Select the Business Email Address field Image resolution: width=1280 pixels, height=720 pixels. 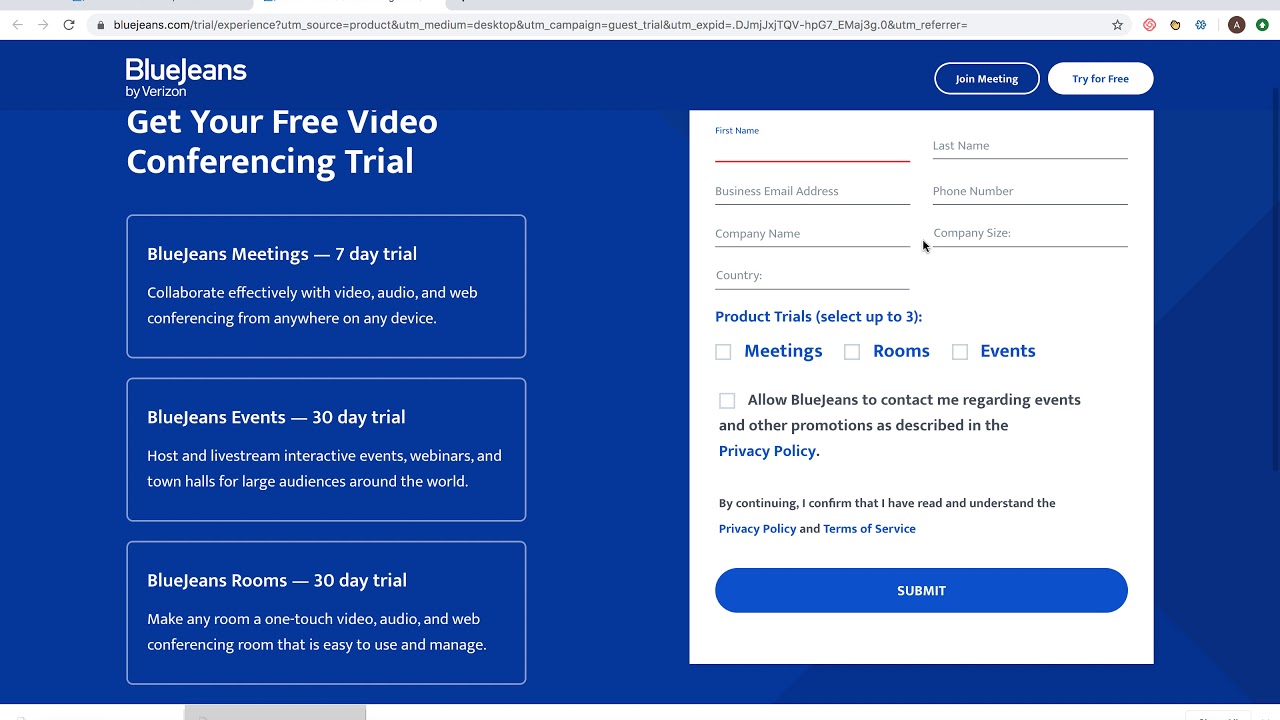pos(812,191)
